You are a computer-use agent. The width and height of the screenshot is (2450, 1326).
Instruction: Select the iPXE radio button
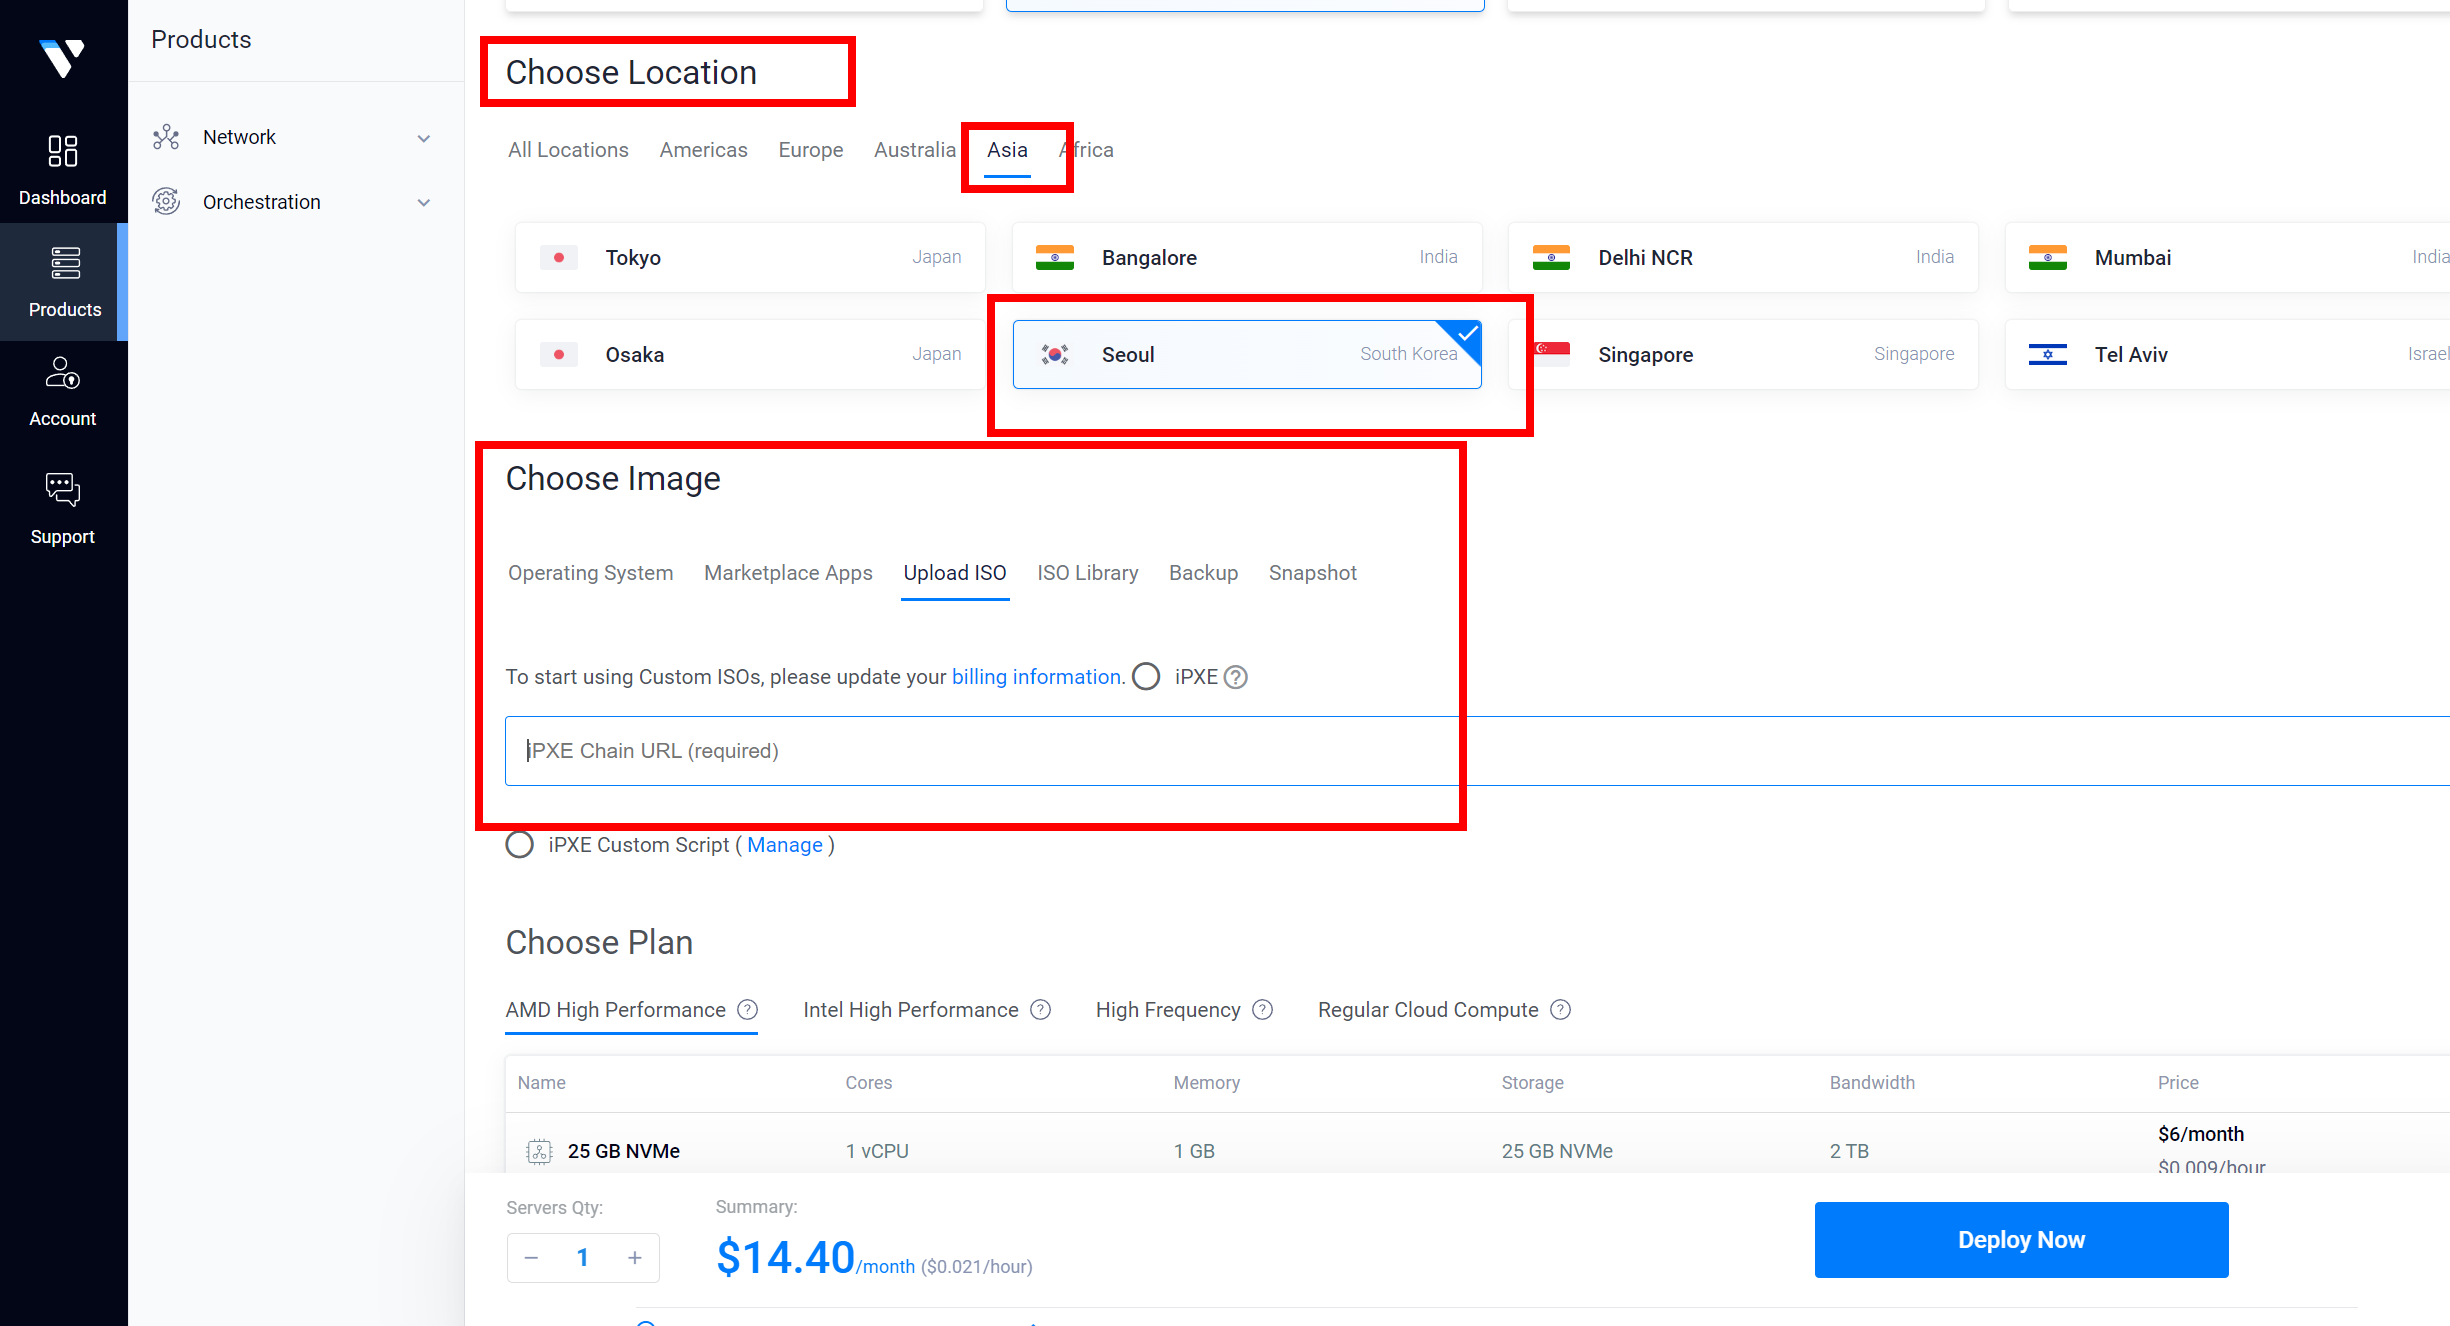click(x=1146, y=677)
